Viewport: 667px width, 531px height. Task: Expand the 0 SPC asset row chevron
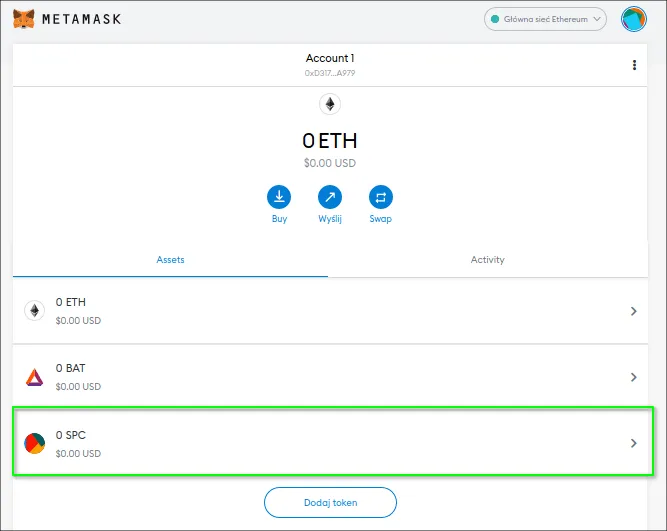(x=633, y=443)
